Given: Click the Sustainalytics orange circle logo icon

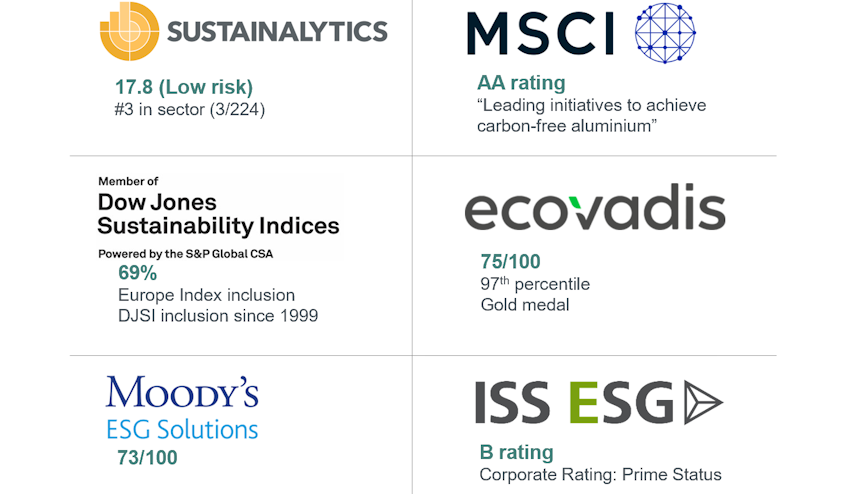Looking at the screenshot, I should [x=129, y=30].
